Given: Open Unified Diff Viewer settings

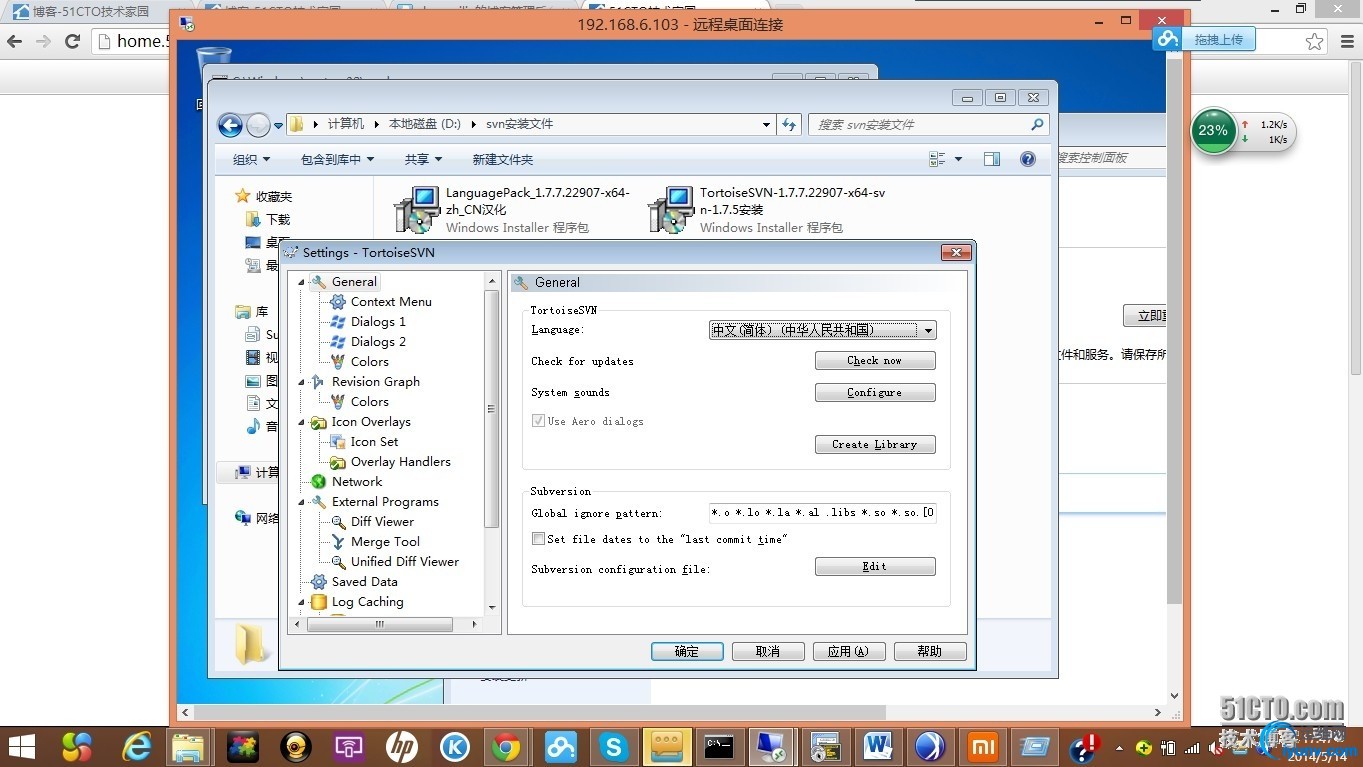Looking at the screenshot, I should coord(405,562).
